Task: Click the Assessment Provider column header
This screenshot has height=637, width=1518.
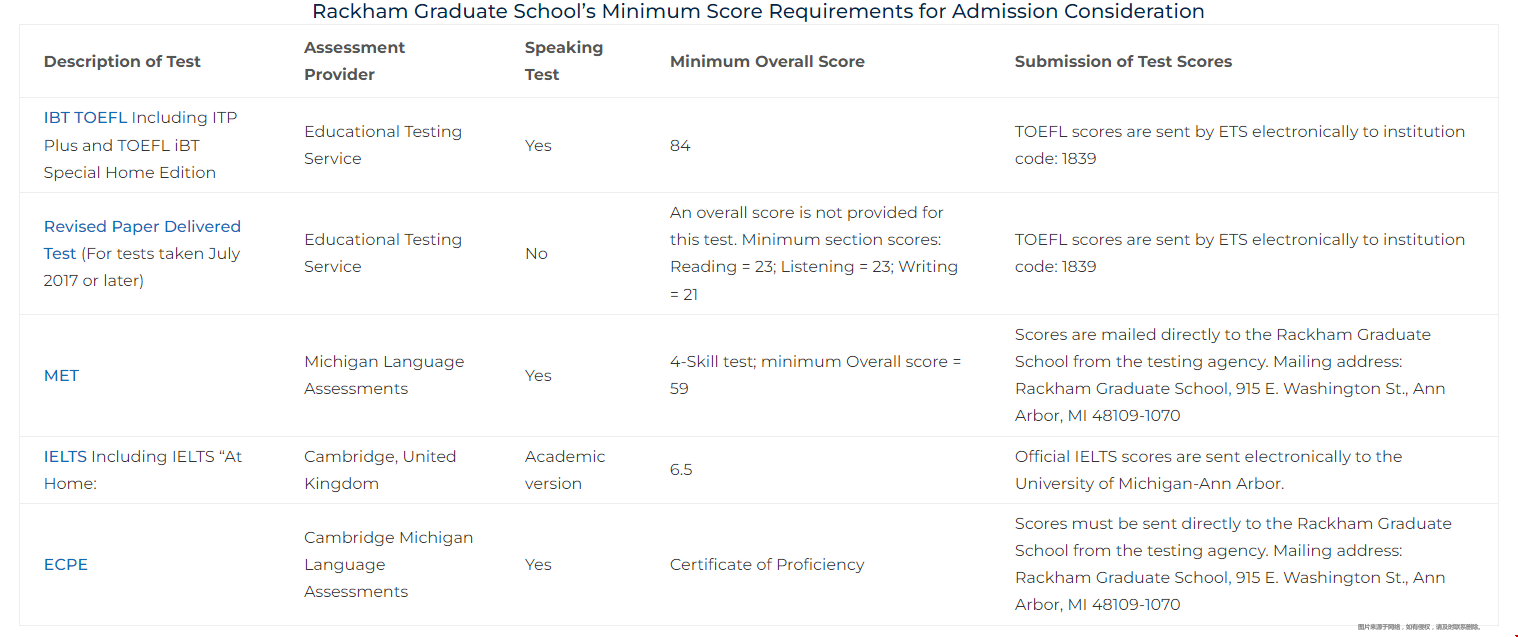Action: (354, 61)
